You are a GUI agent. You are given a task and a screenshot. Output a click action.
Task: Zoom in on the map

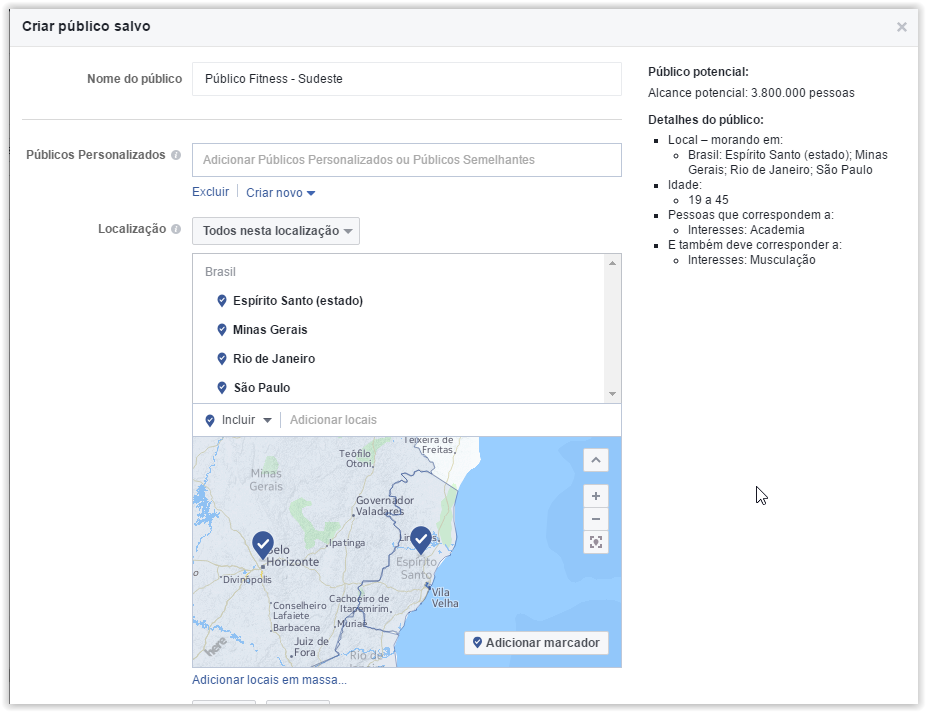click(x=596, y=496)
